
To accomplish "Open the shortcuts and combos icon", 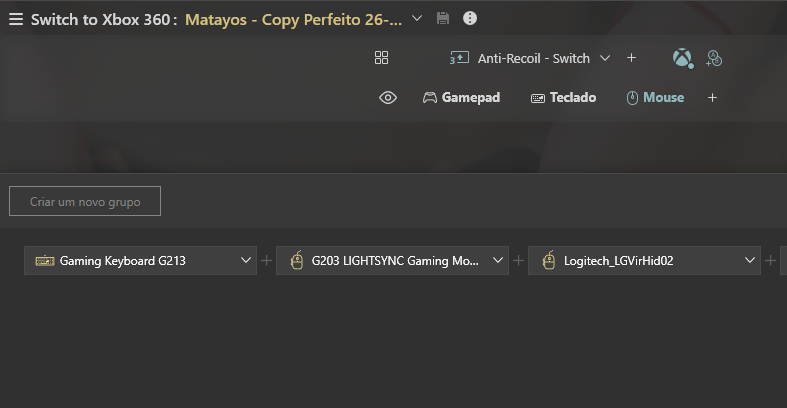I will point(714,58).
